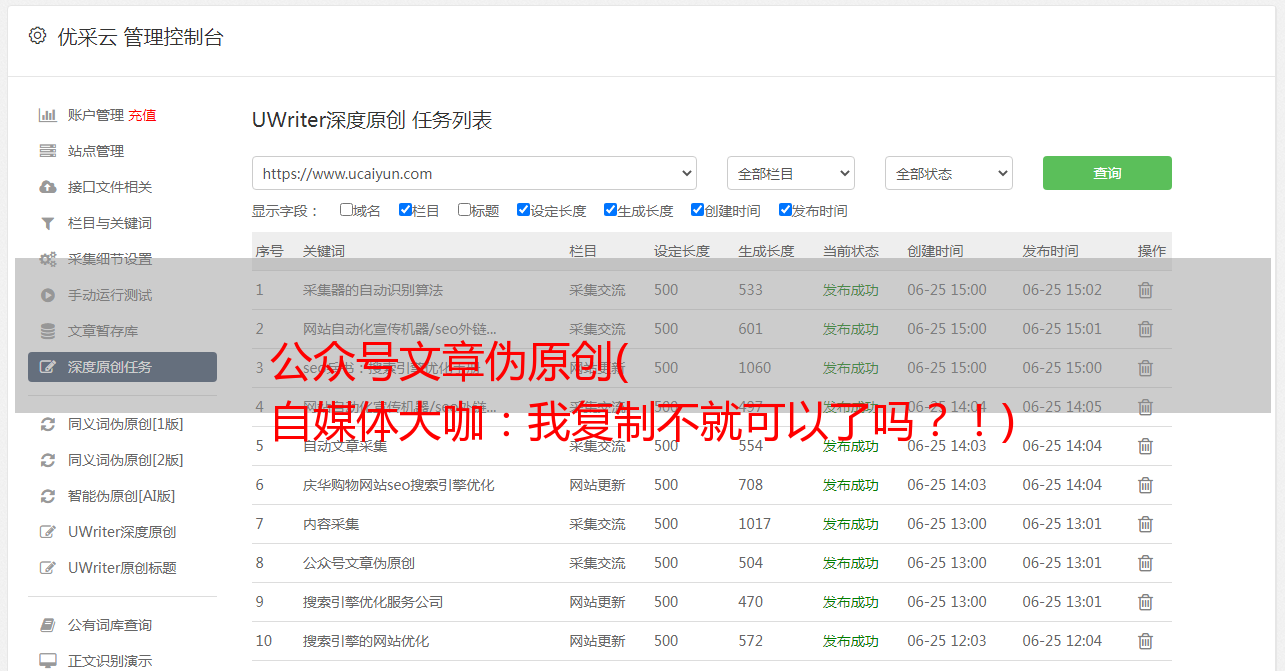Click the monitor icon for 正文识别演示
The height and width of the screenshot is (671, 1285).
[x=47, y=661]
